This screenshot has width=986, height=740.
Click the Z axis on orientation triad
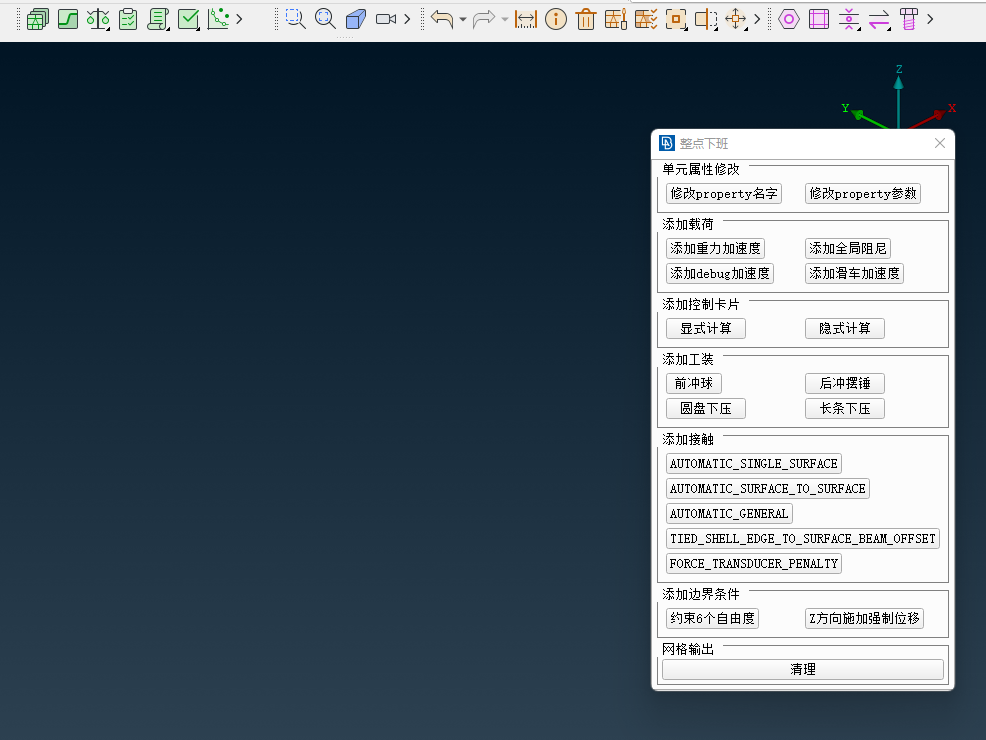point(899,97)
